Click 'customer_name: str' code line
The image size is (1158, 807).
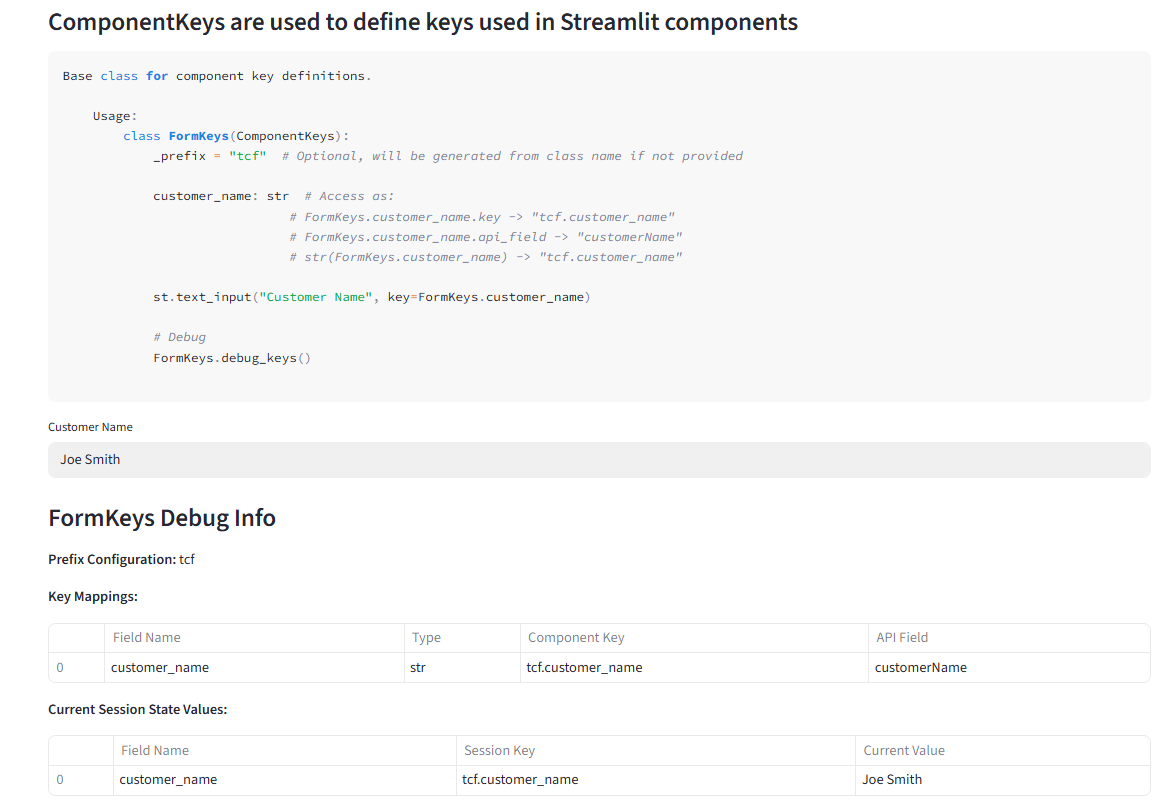pyautogui.click(x=274, y=196)
